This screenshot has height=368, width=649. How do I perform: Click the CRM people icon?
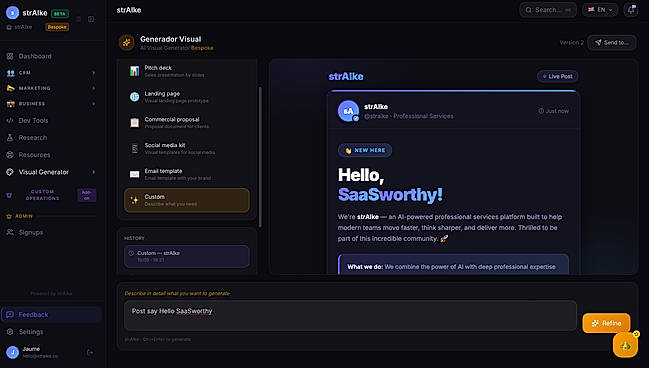pos(10,73)
